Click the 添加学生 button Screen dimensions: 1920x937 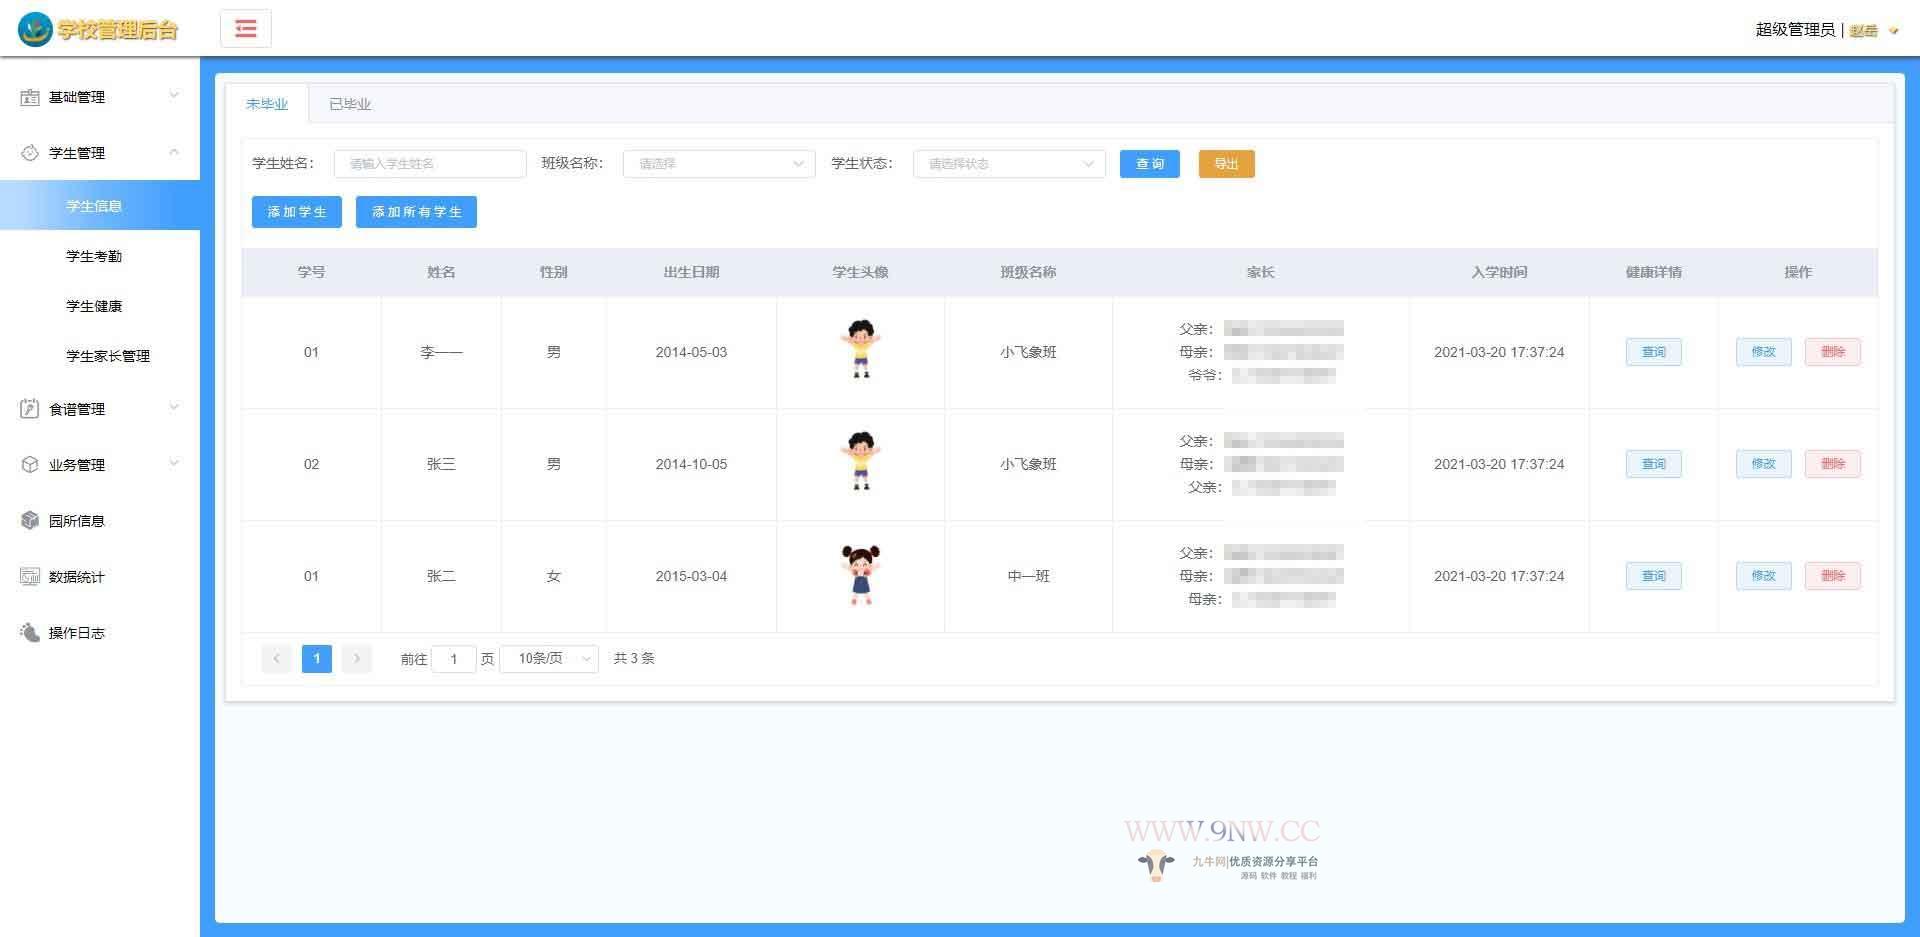297,212
